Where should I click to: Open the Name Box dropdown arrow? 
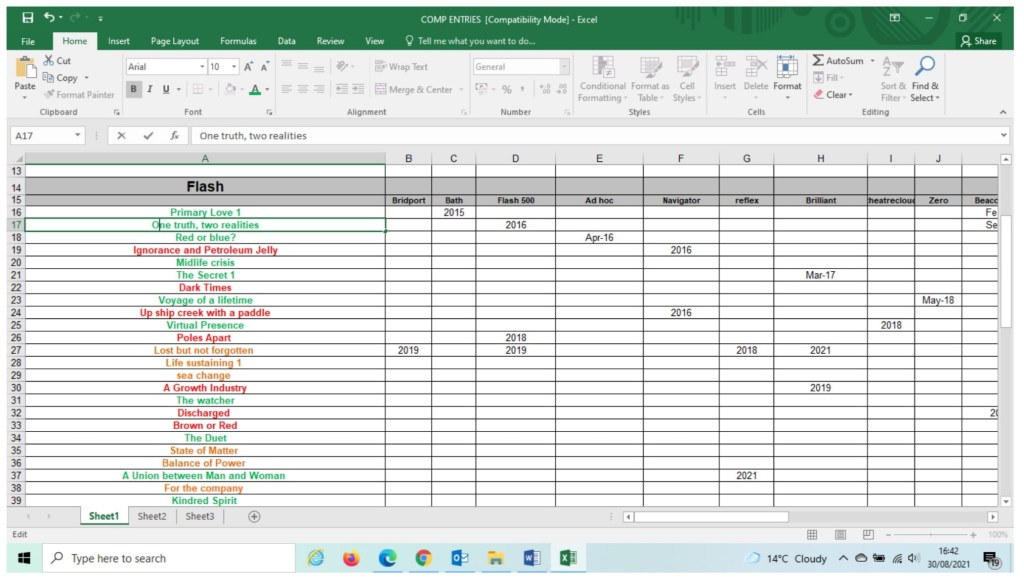78,135
